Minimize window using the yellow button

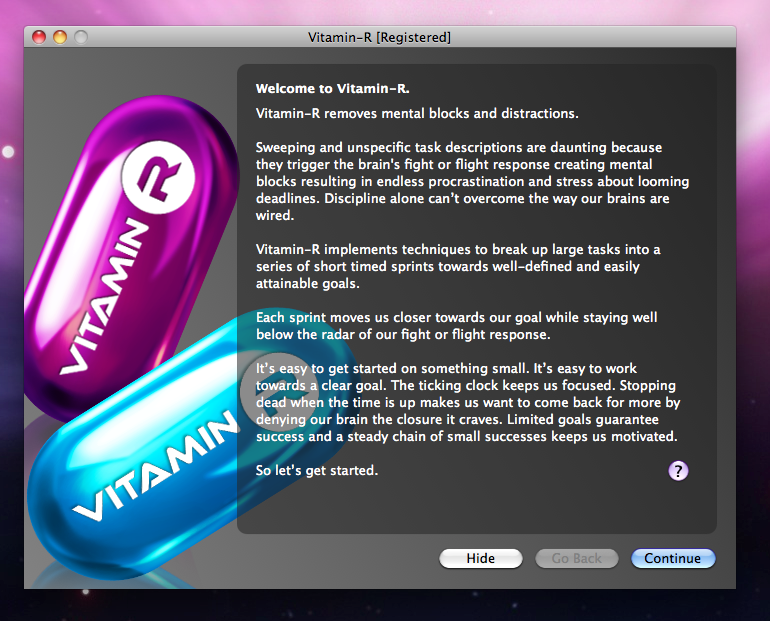60,37
